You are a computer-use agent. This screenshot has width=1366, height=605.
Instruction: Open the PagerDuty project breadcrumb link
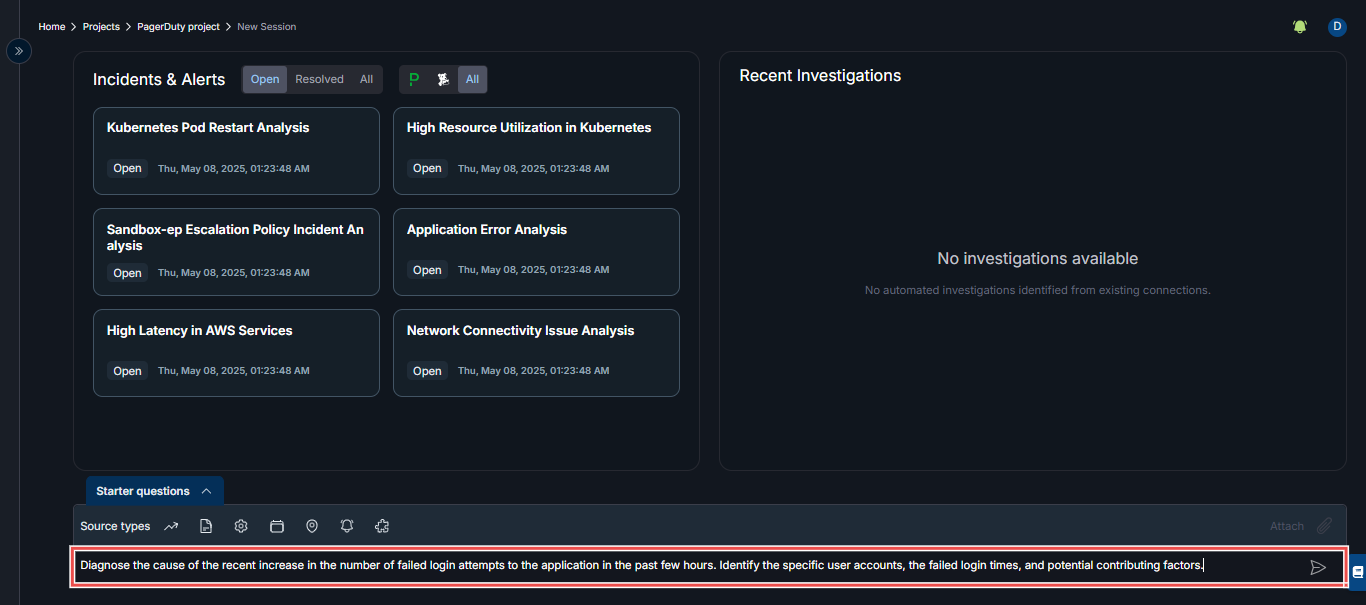click(x=178, y=26)
